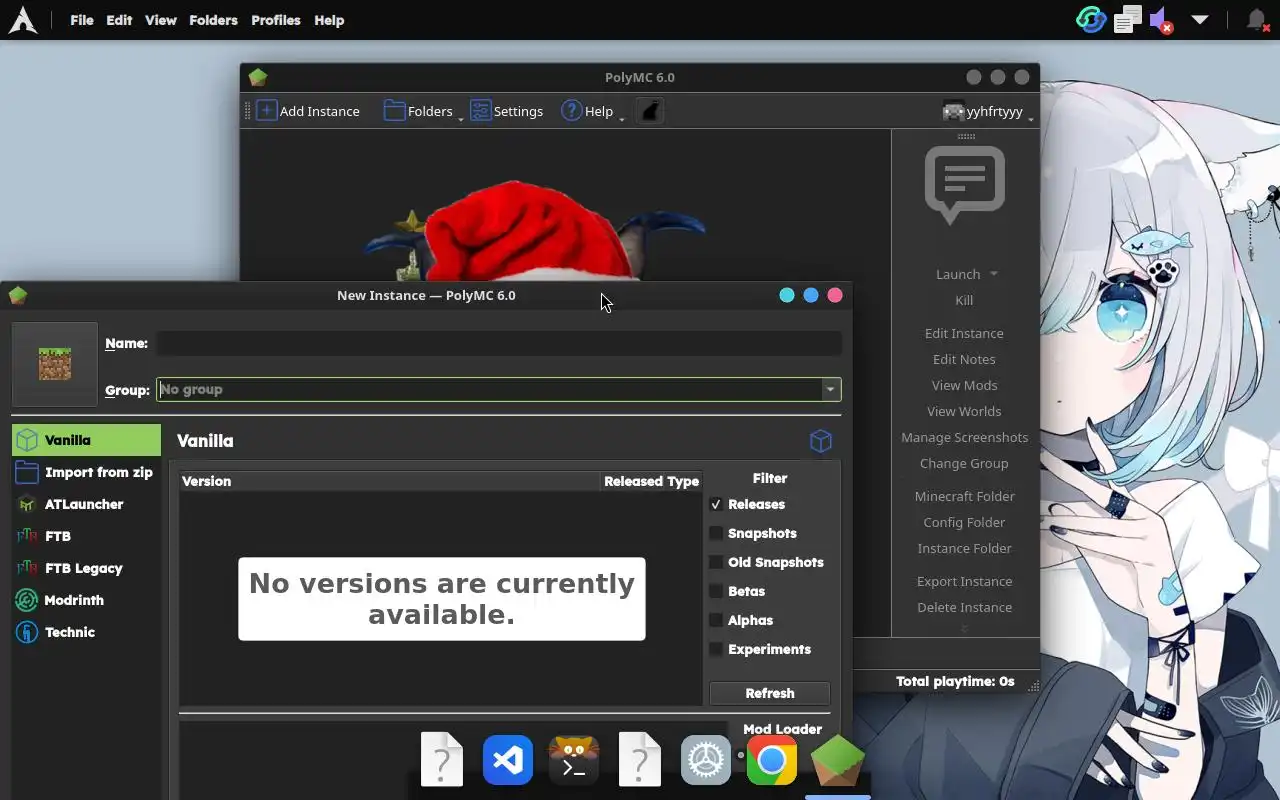1280x800 pixels.
Task: Sort by the Released column header
Action: tap(632, 481)
